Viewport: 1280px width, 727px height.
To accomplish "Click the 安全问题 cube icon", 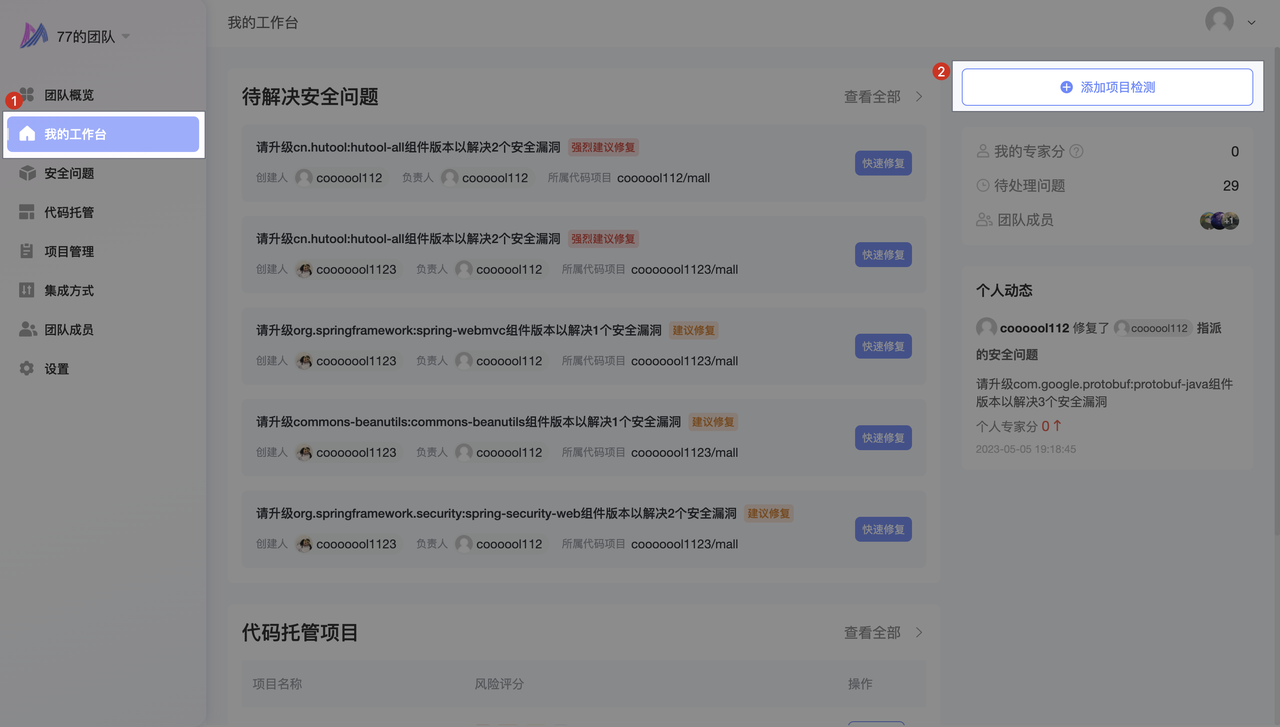I will tap(27, 173).
